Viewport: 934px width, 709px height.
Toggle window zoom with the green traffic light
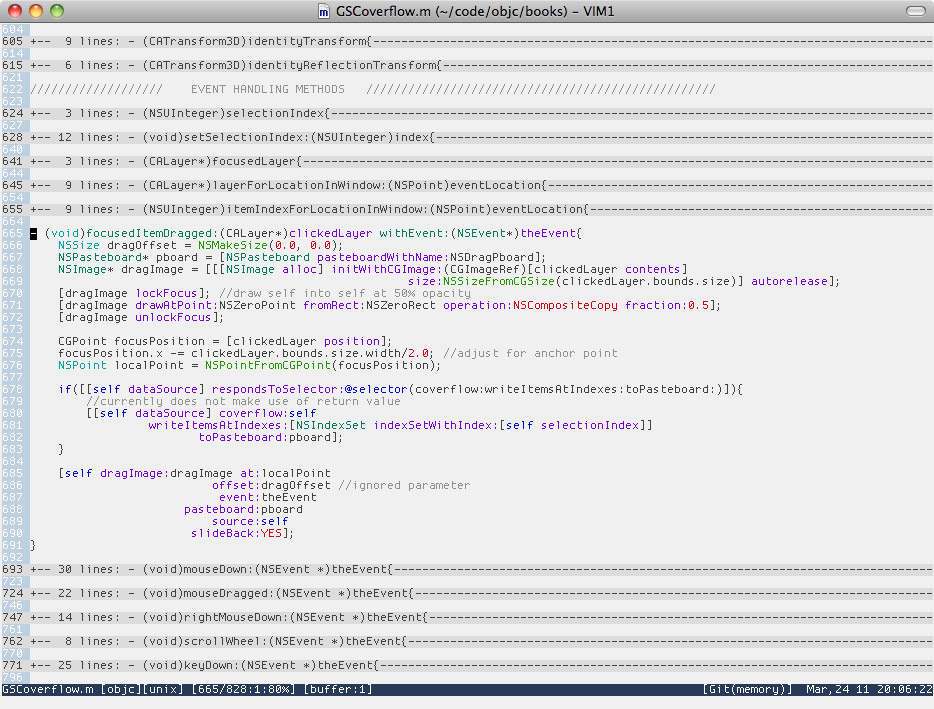[x=54, y=11]
